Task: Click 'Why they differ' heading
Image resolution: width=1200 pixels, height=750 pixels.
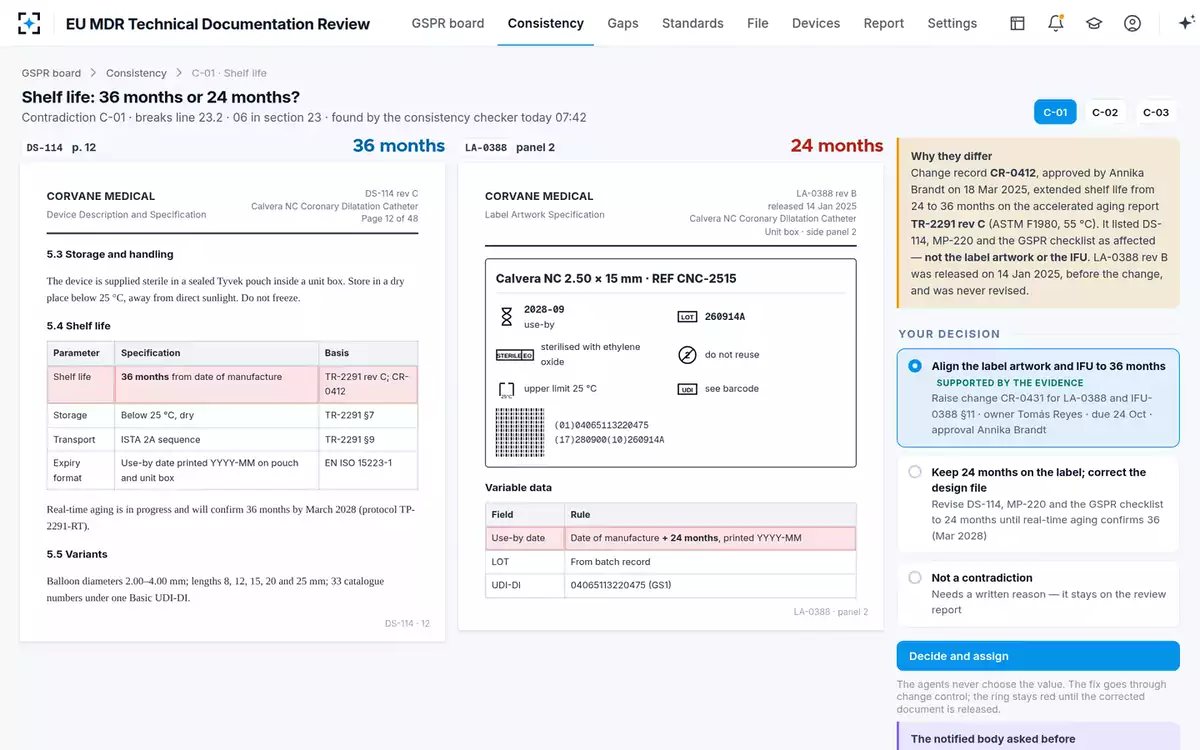Action: pos(951,157)
